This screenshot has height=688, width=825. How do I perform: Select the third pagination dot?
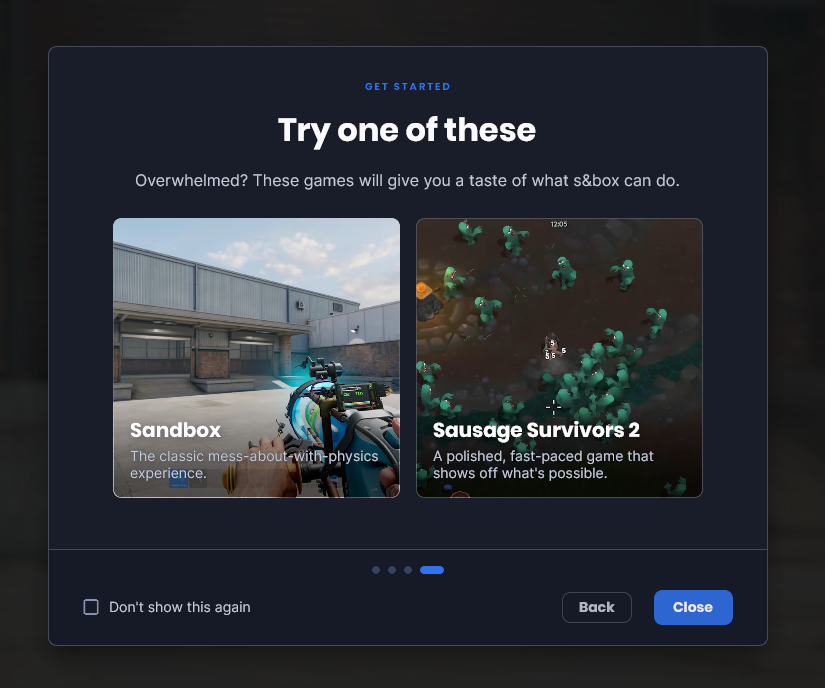click(x=408, y=570)
